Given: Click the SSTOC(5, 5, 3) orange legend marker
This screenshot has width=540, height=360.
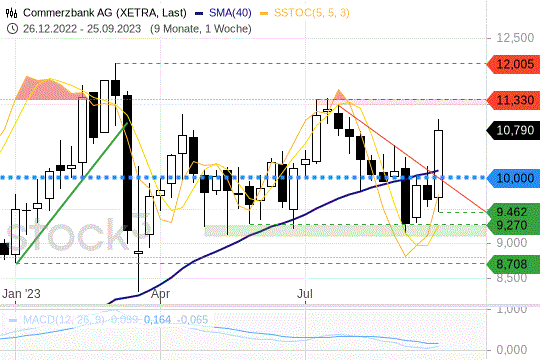Looking at the screenshot, I should point(264,13).
